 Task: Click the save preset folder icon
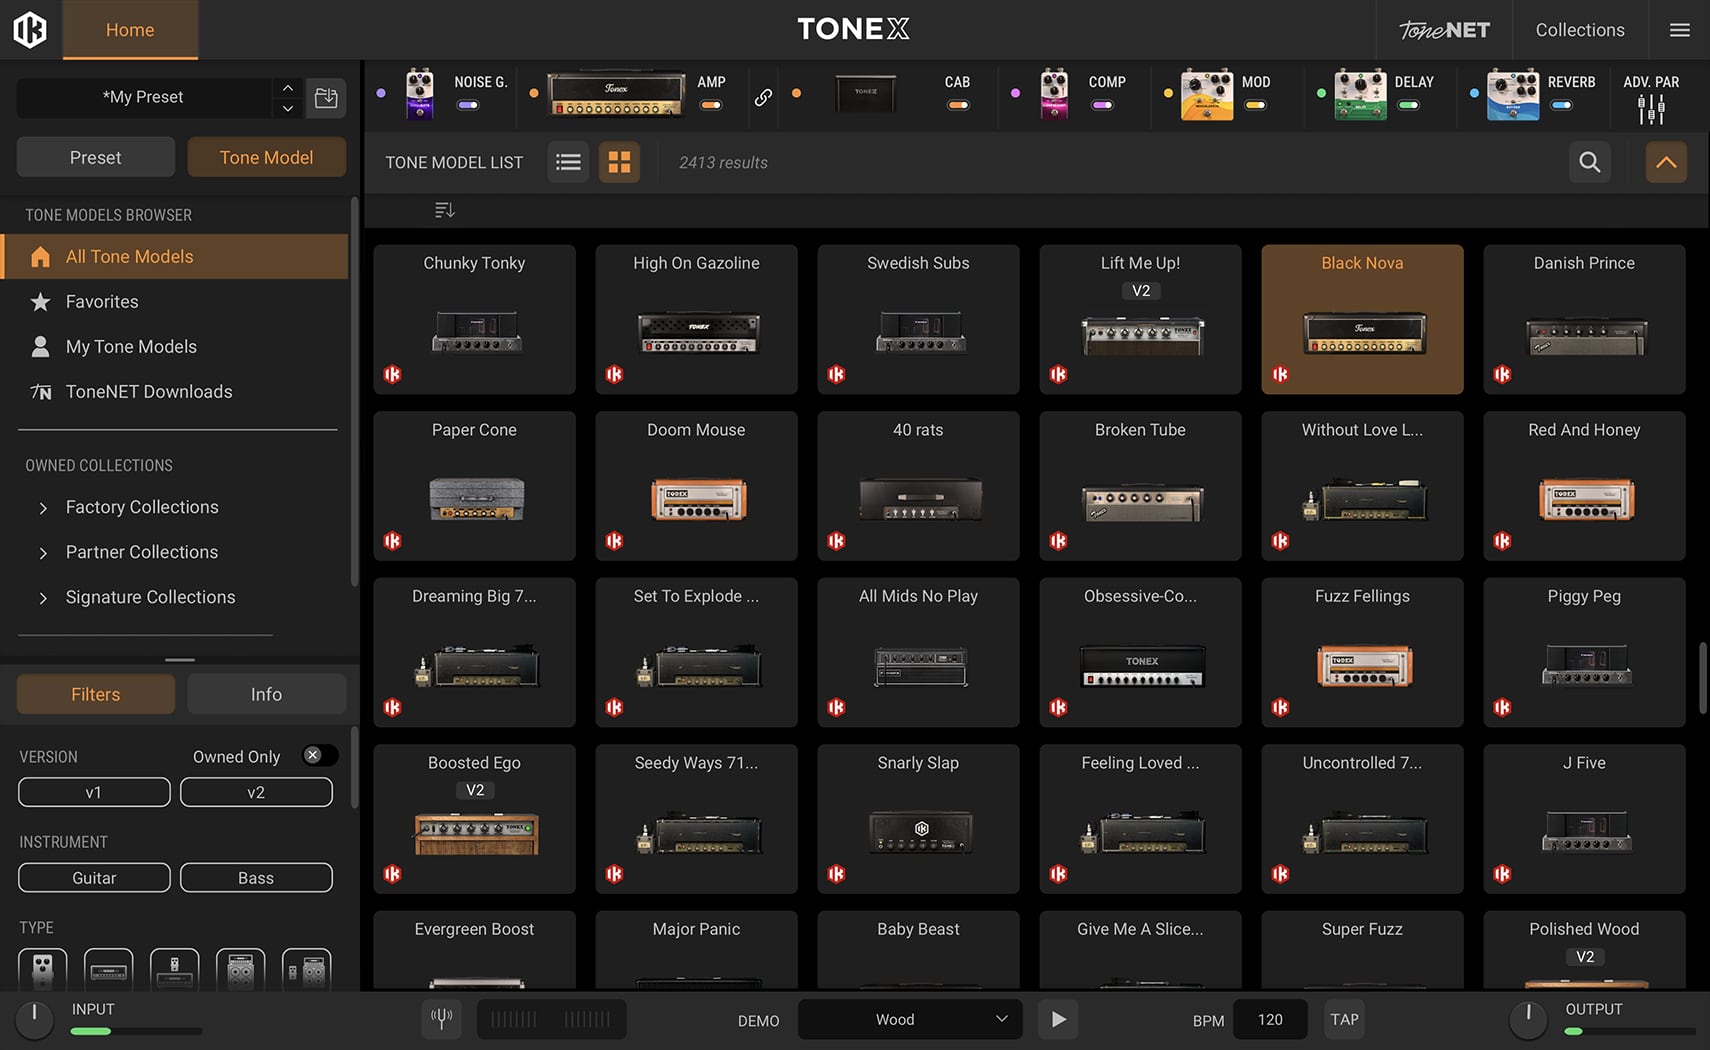point(326,97)
